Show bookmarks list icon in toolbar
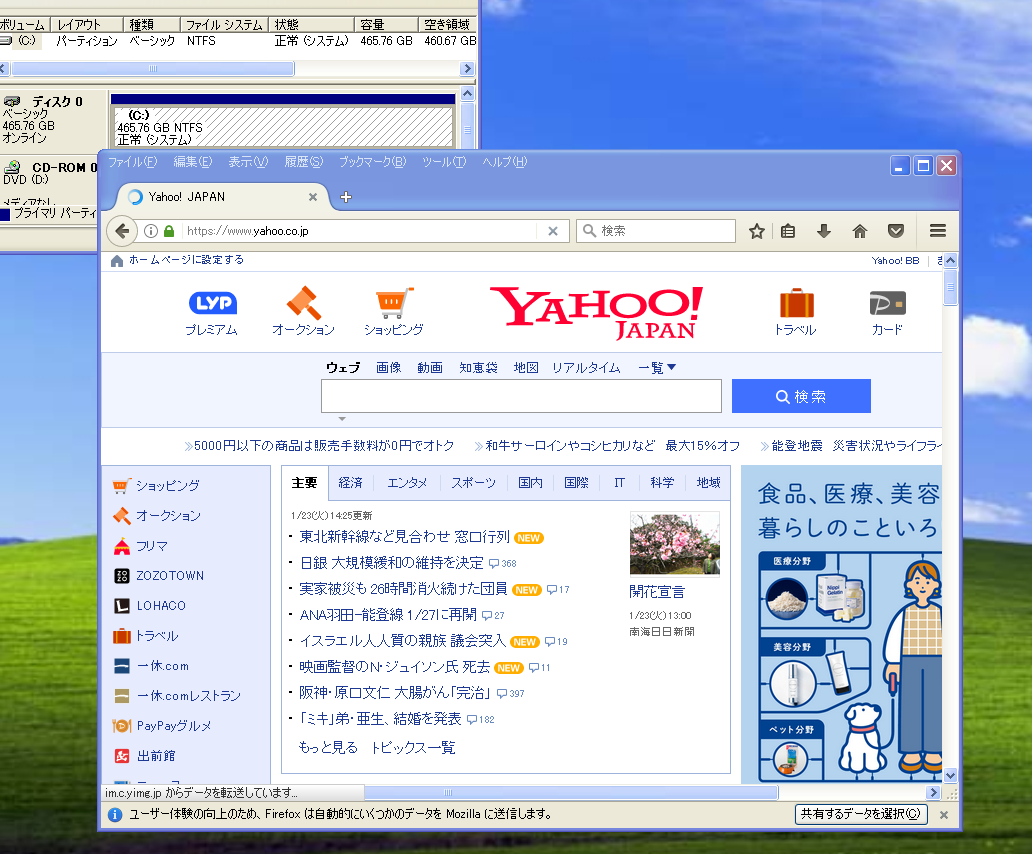This screenshot has height=854, width=1032. 788,231
